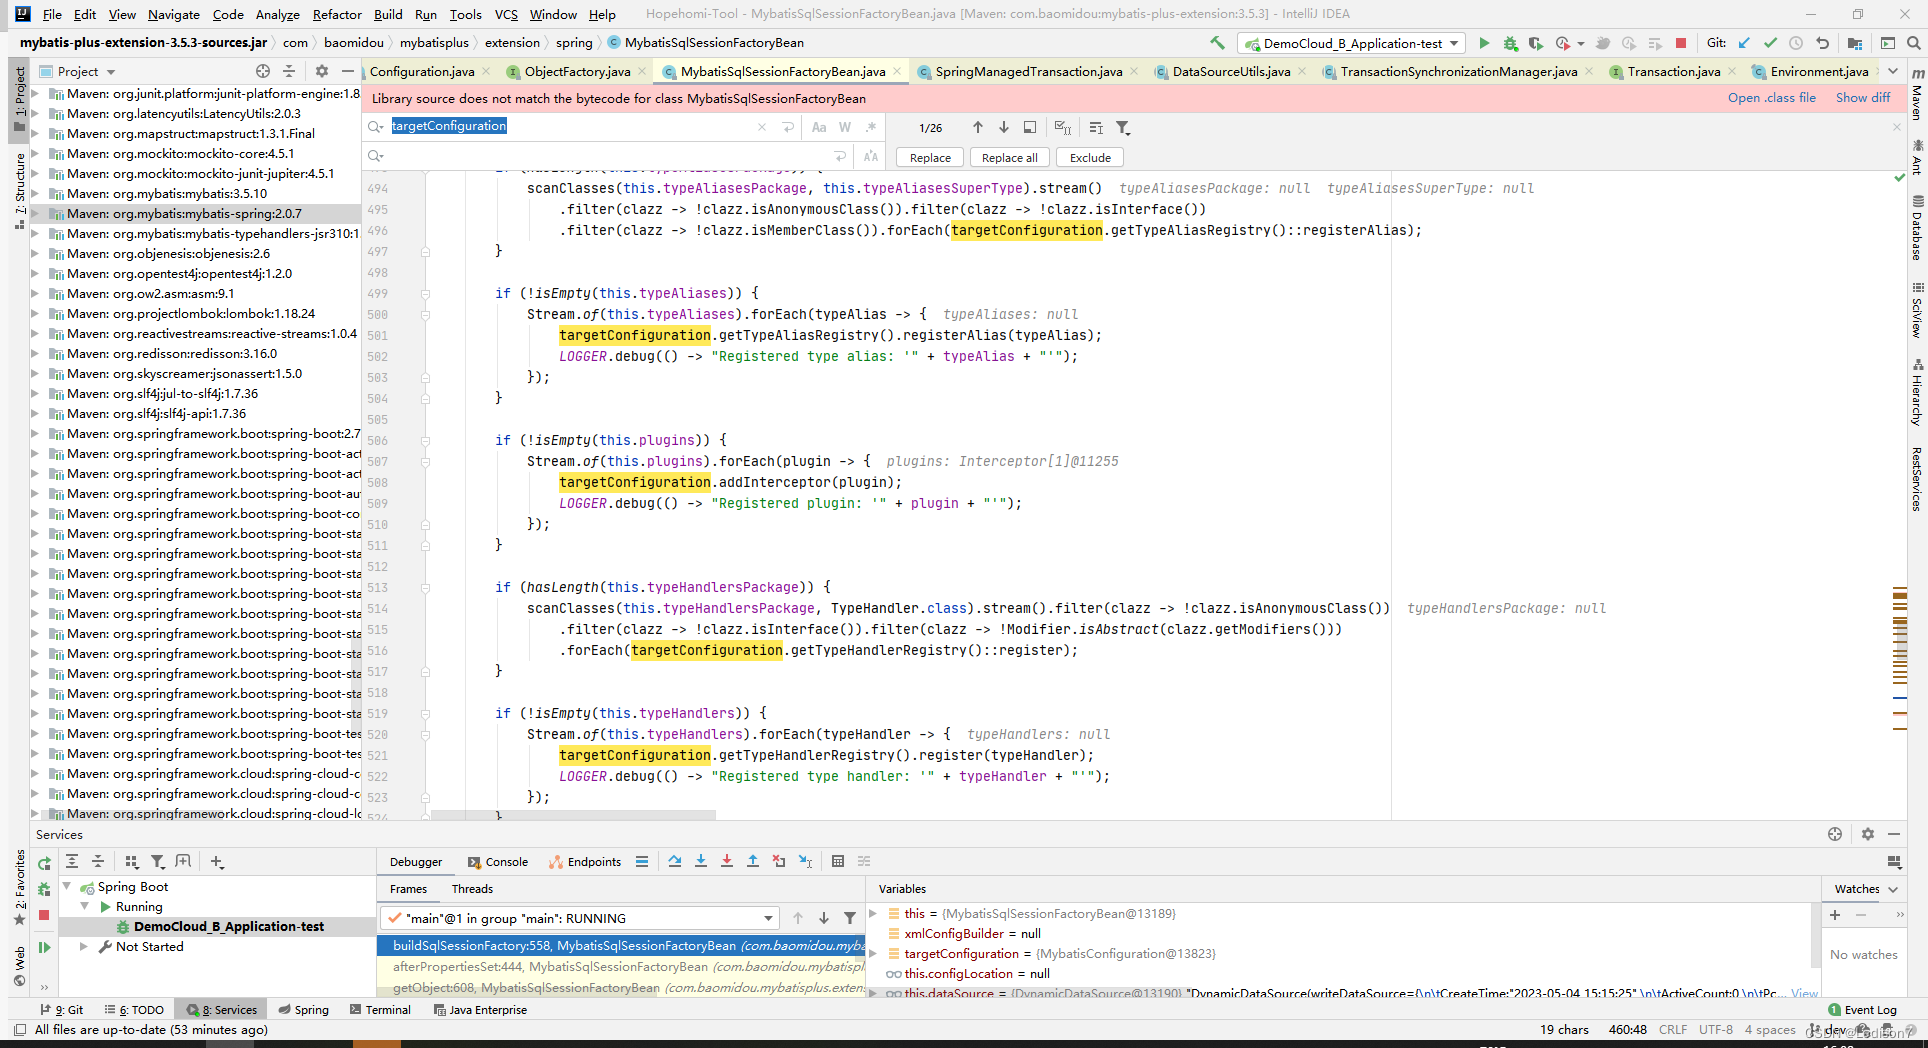Expand the 'this' variable in Variables

873,913
